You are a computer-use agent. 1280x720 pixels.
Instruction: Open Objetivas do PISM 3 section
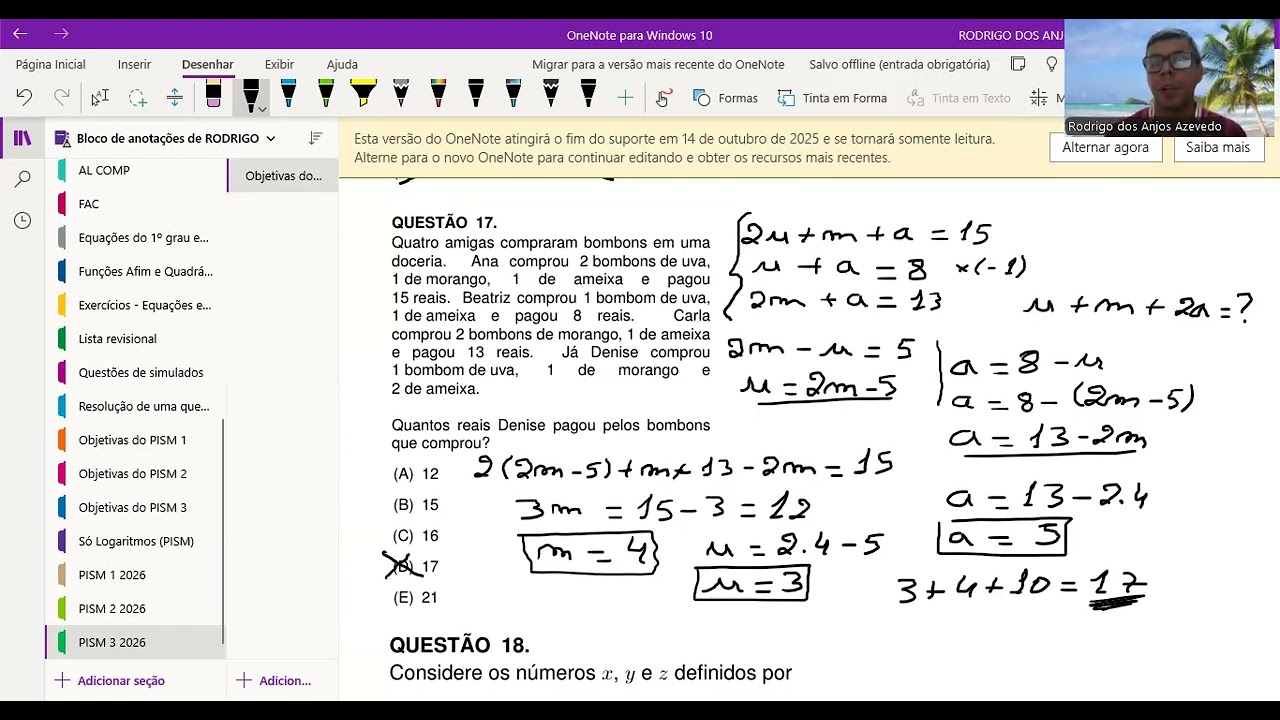pyautogui.click(x=136, y=507)
